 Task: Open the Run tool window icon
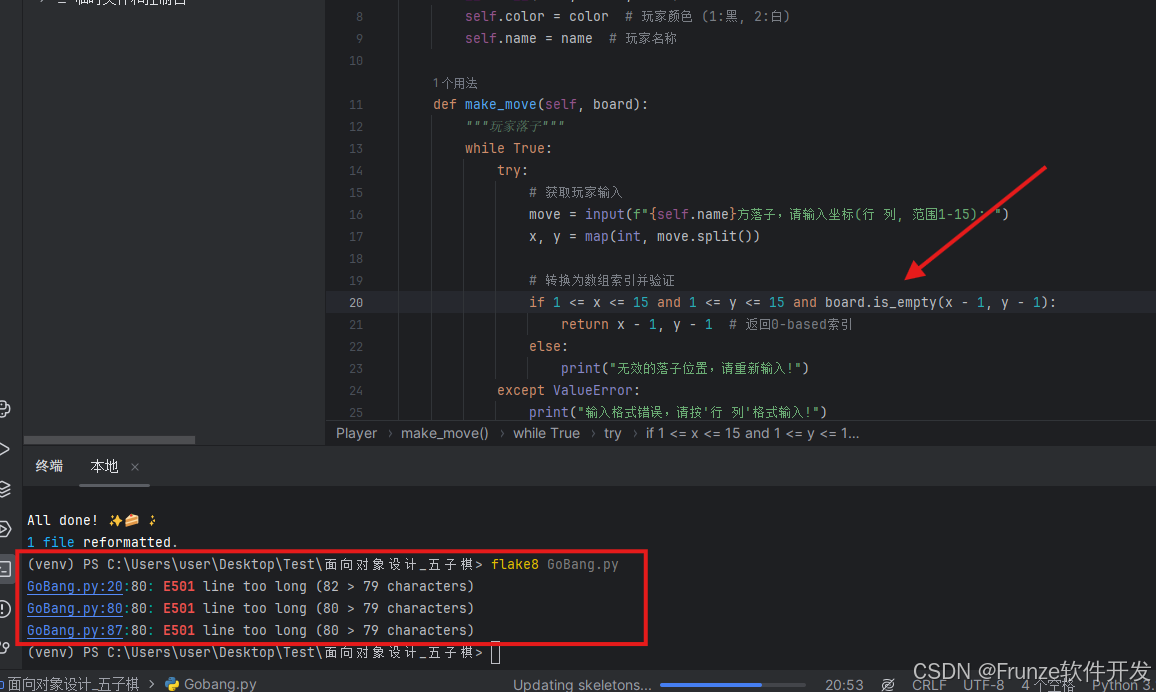coord(4,449)
